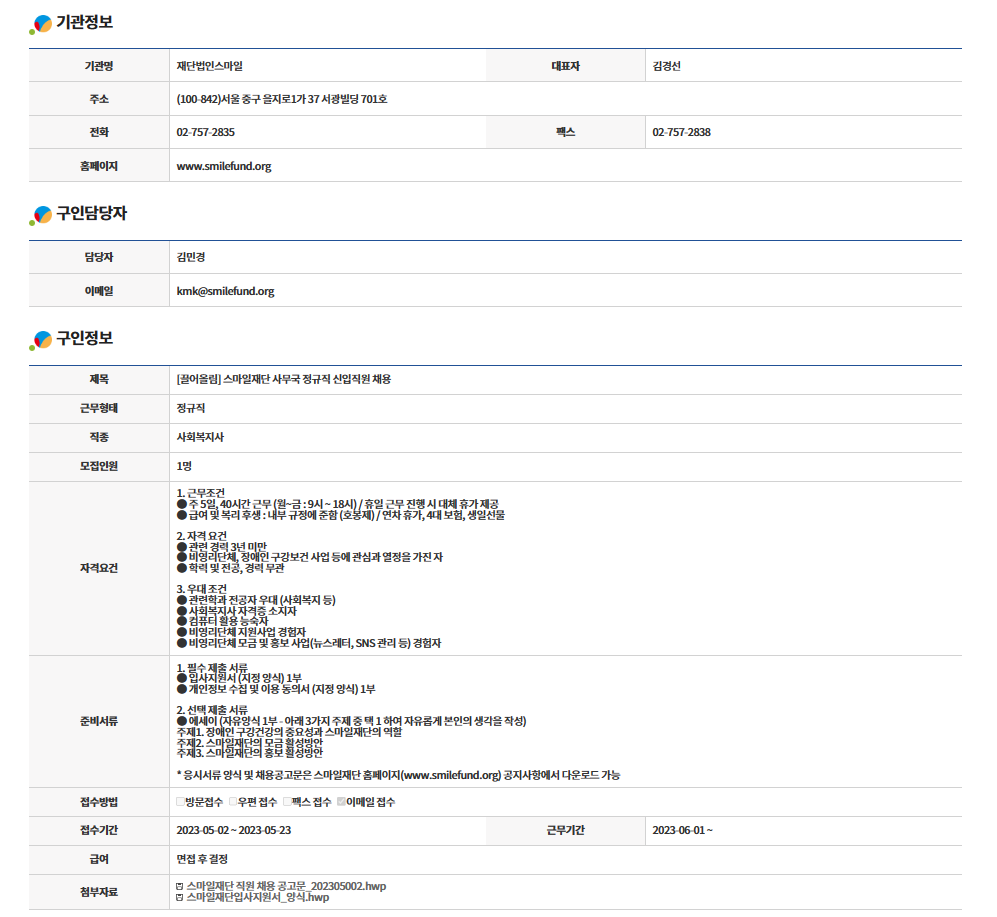Image resolution: width=997 pixels, height=917 pixels.
Task: Click the 자격요건 row label
Action: [x=99, y=569]
